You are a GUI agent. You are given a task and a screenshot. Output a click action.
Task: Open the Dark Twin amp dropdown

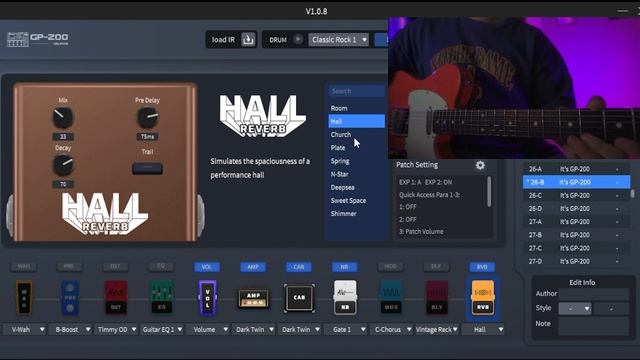(254, 329)
